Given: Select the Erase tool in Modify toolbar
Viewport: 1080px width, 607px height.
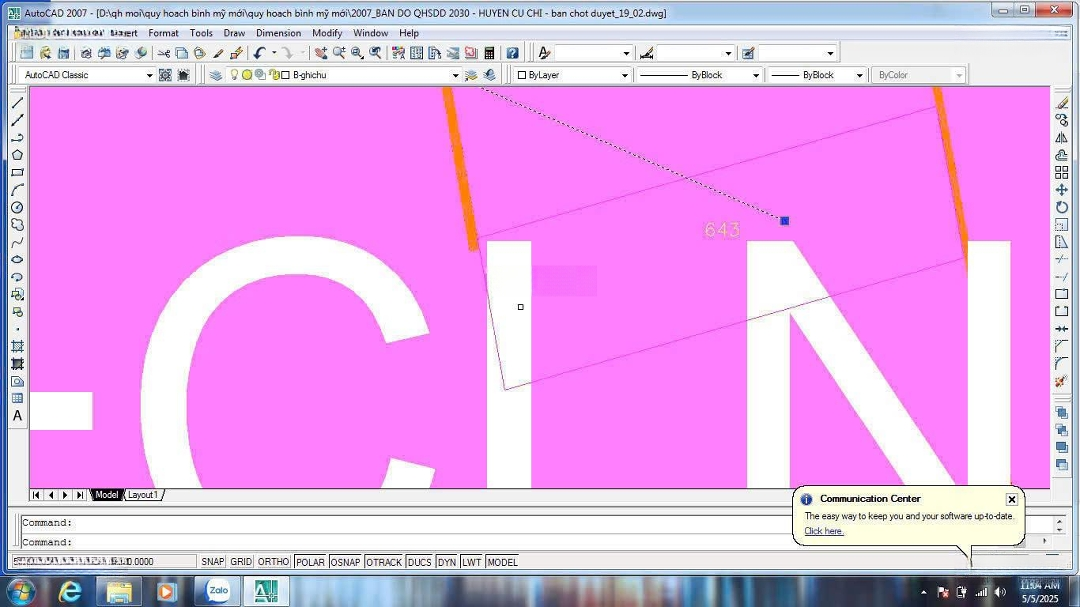Looking at the screenshot, I should 1062,103.
